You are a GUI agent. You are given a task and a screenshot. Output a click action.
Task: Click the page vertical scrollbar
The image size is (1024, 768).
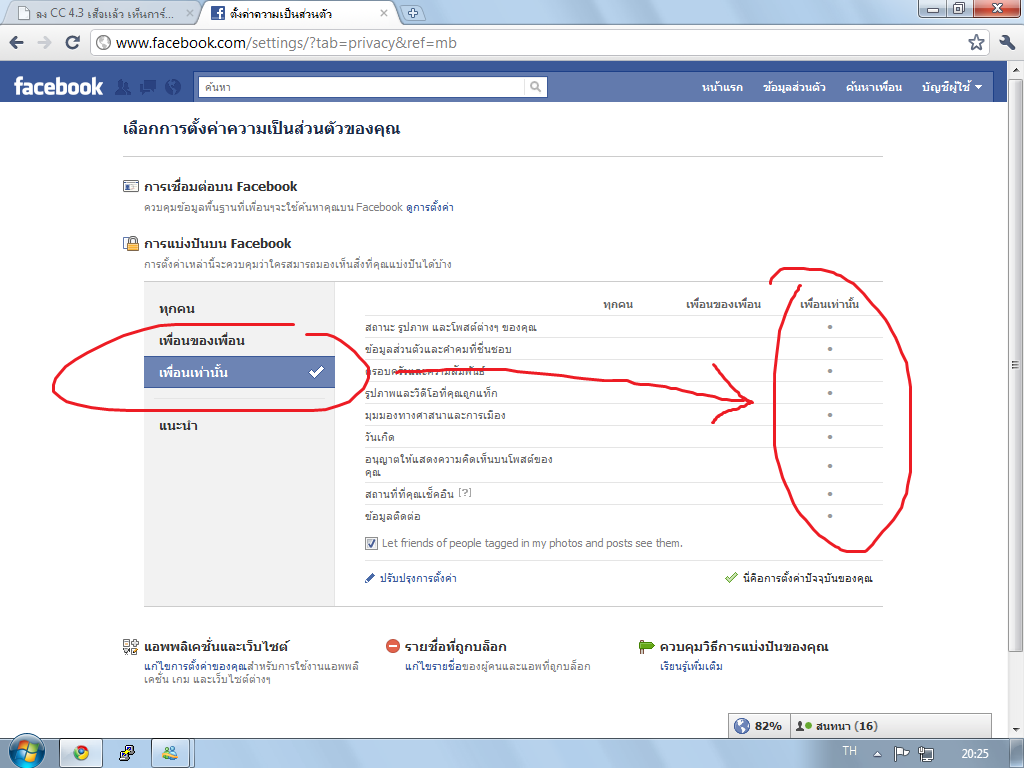pyautogui.click(x=1016, y=364)
